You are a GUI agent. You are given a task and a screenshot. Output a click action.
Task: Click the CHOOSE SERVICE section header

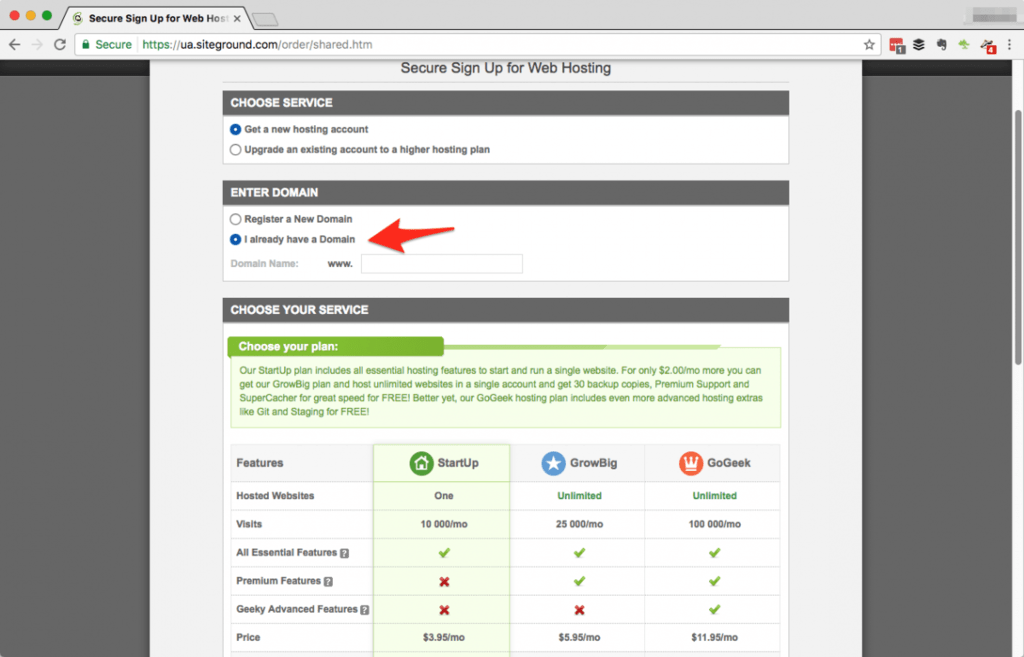coord(505,103)
